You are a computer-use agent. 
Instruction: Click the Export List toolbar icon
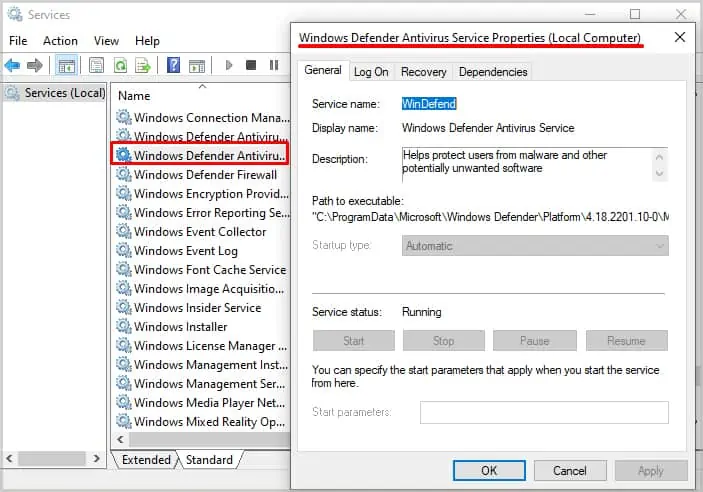[x=143, y=65]
